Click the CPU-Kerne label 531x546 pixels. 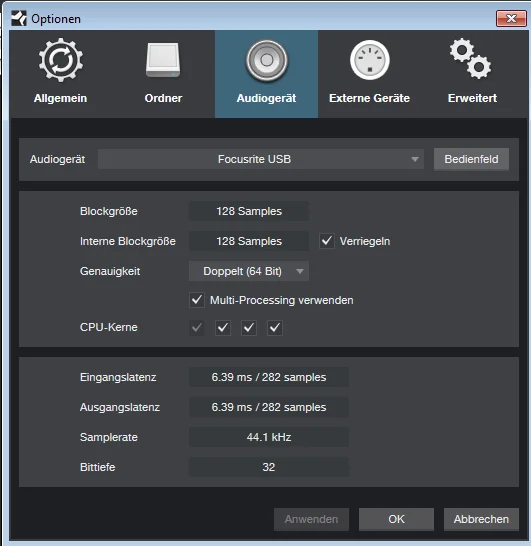click(x=109, y=327)
